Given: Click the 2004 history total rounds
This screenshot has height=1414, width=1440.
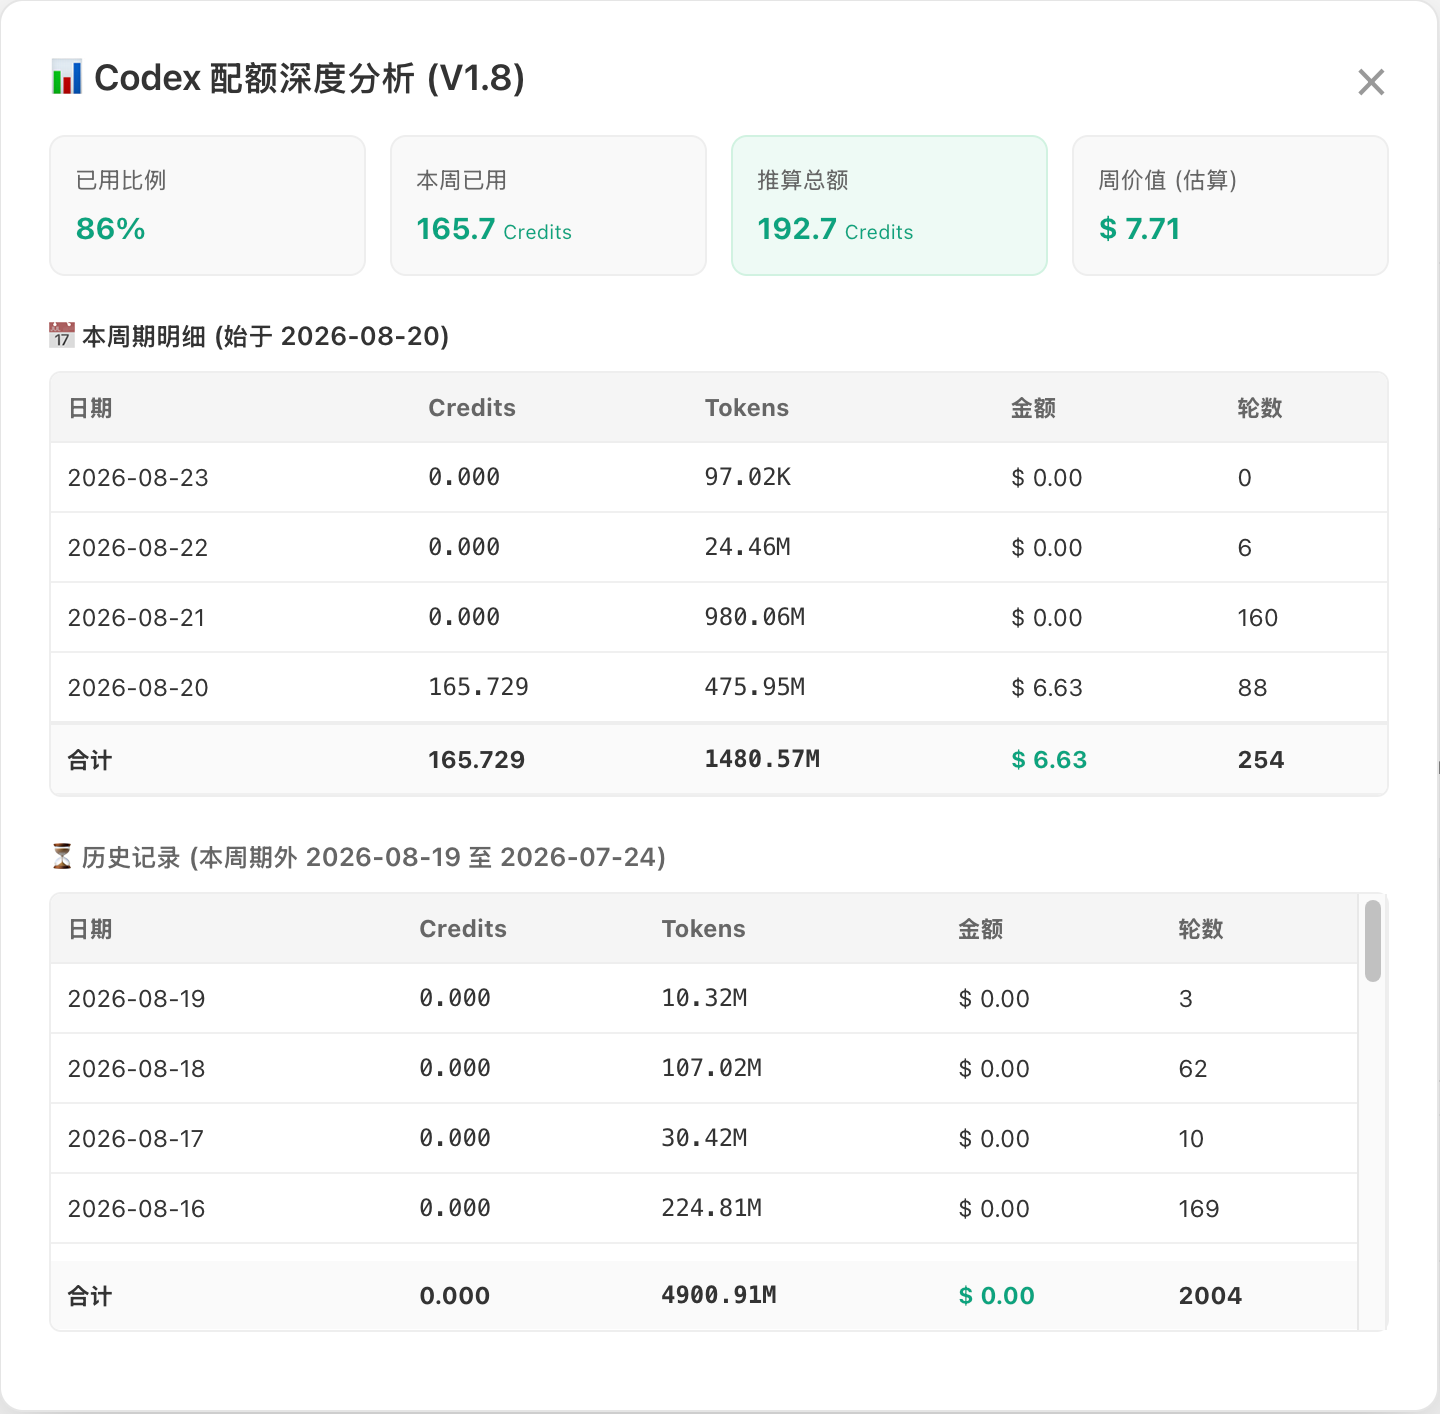Looking at the screenshot, I should click(1210, 1296).
